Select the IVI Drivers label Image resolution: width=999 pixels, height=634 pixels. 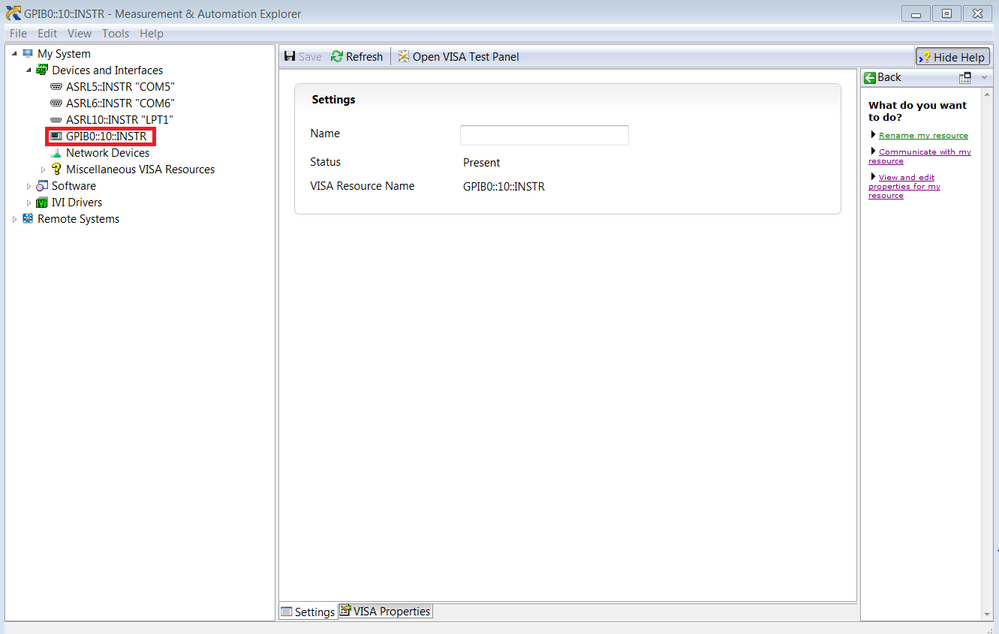[76, 203]
